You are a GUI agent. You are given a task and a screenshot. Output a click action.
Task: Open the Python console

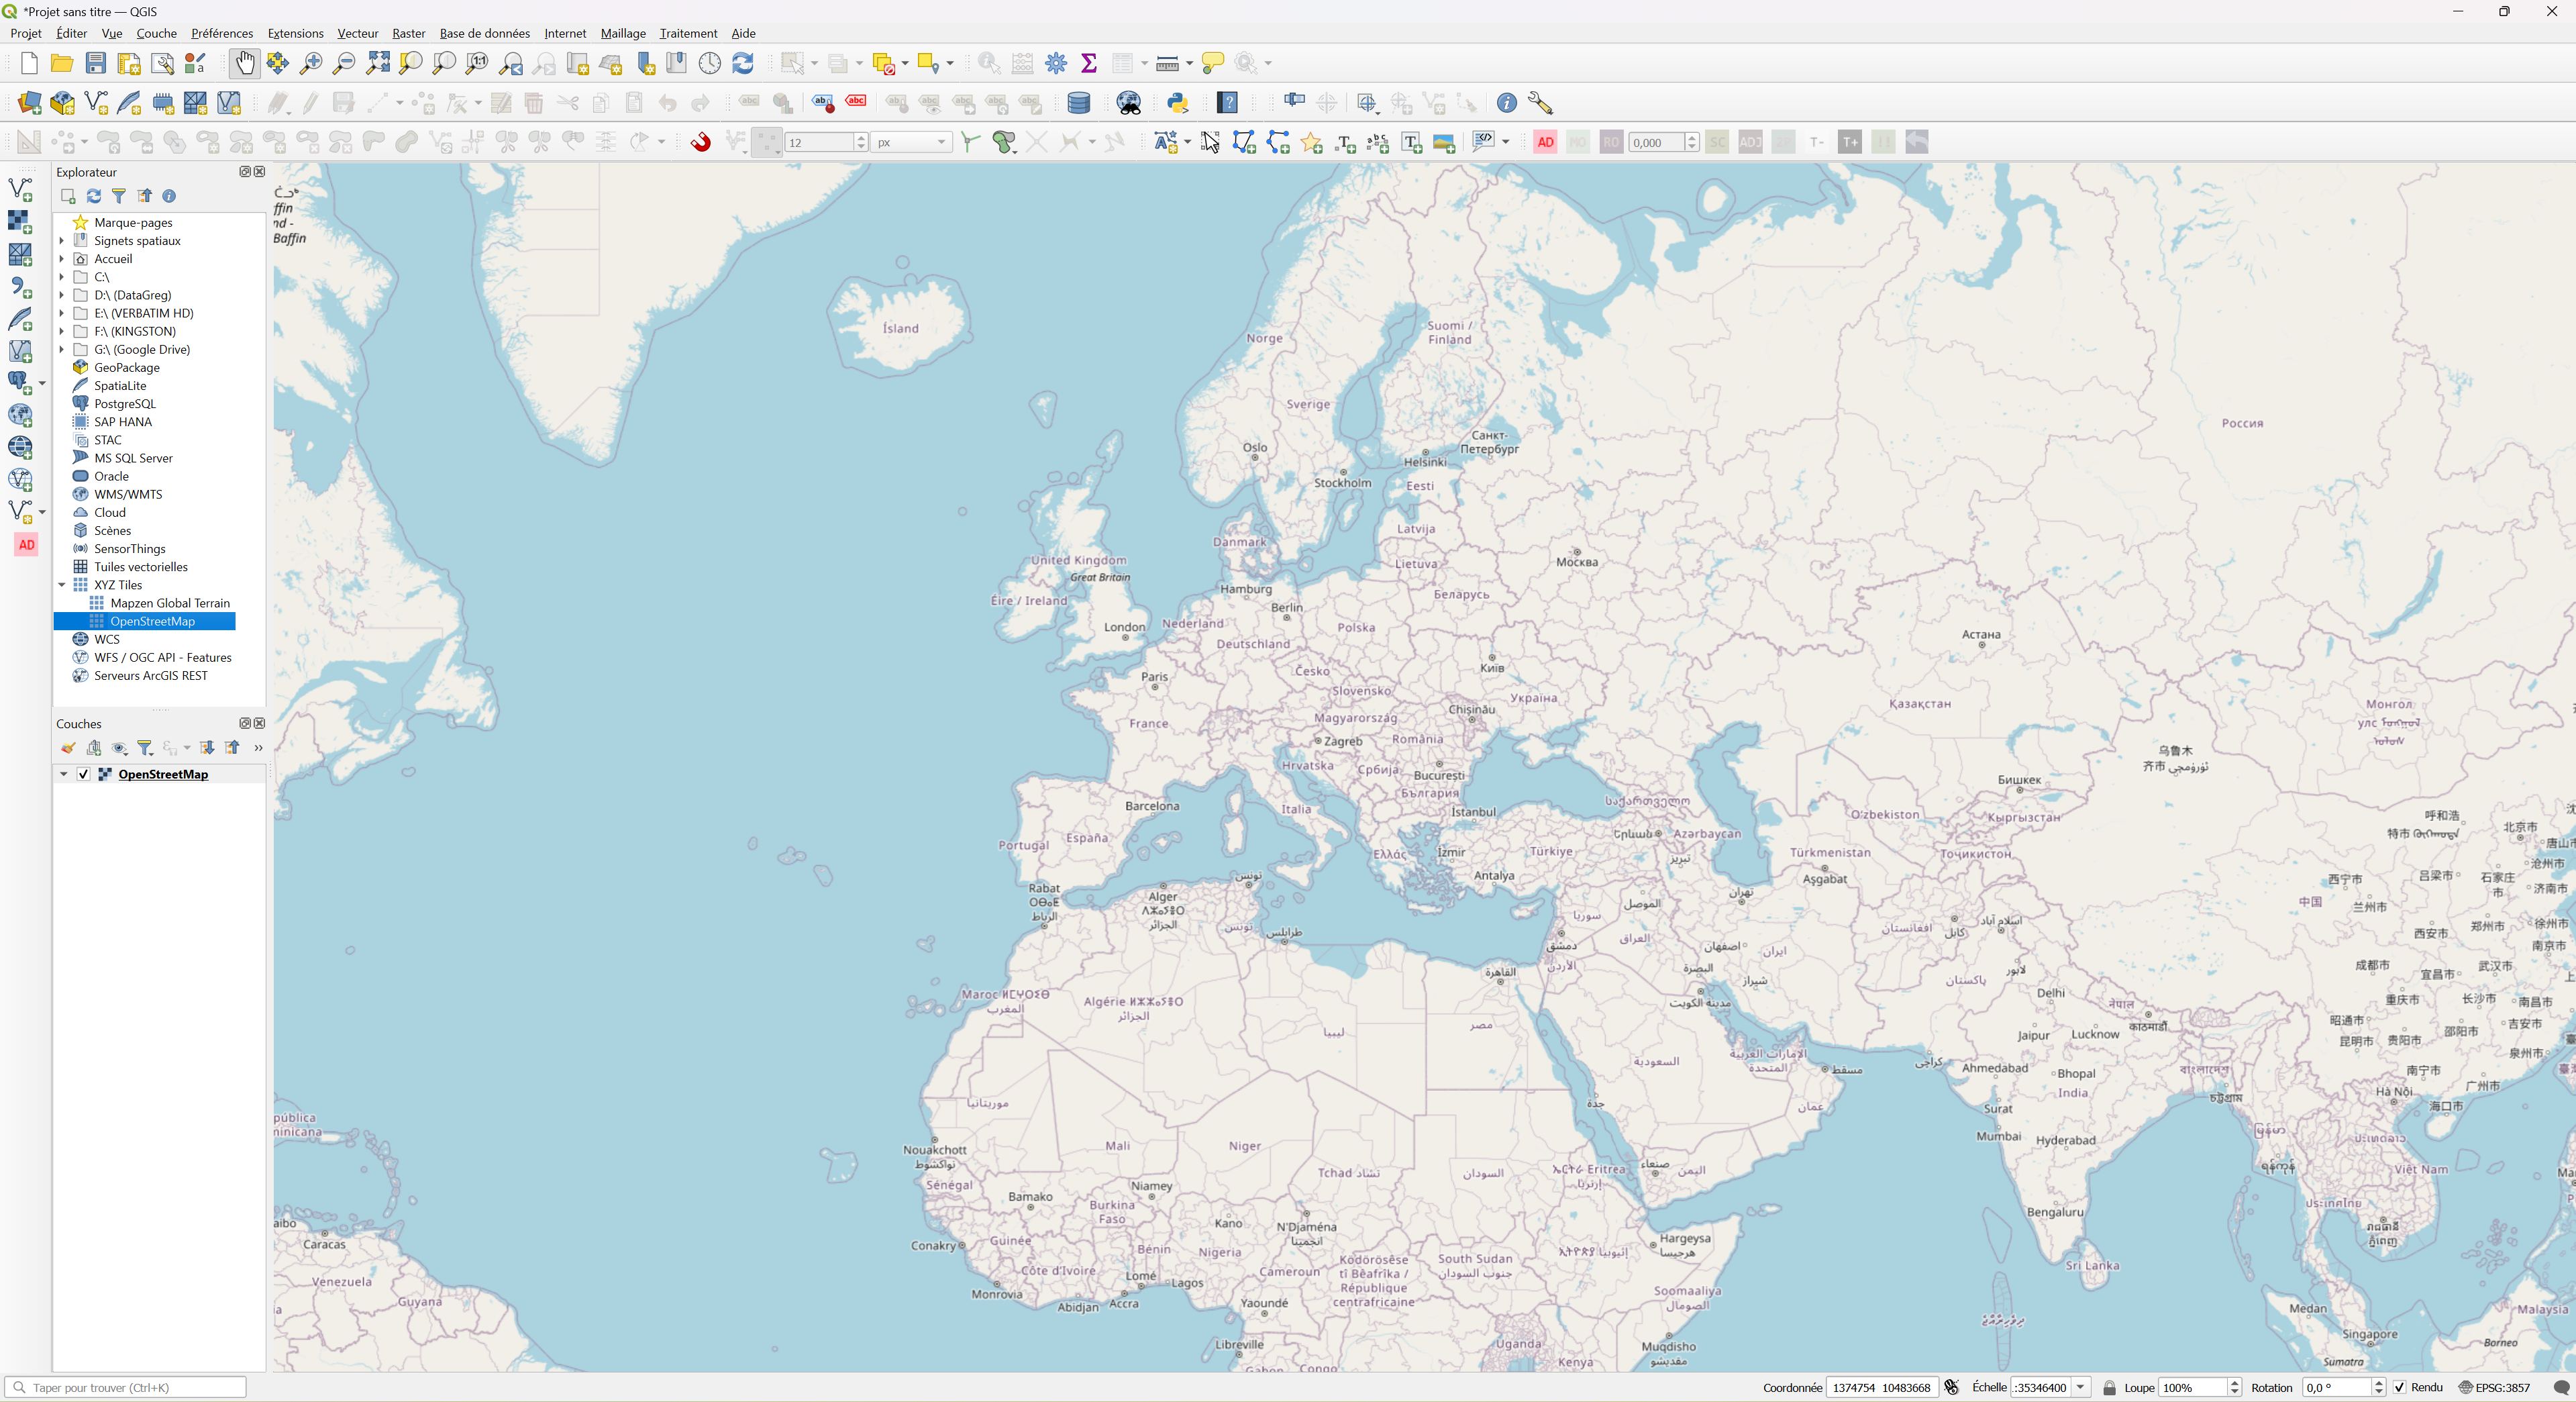tap(1178, 103)
